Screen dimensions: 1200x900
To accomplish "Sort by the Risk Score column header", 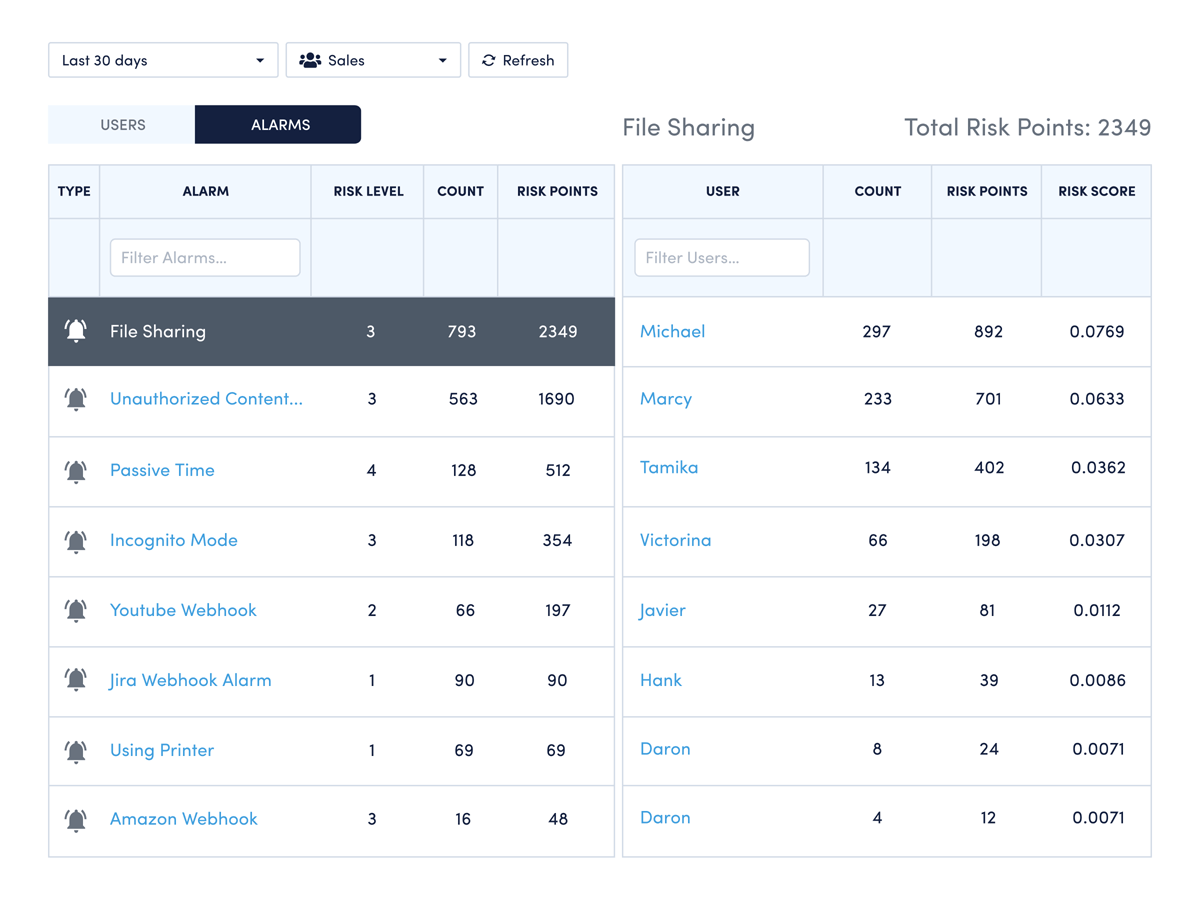I will (x=1096, y=191).
